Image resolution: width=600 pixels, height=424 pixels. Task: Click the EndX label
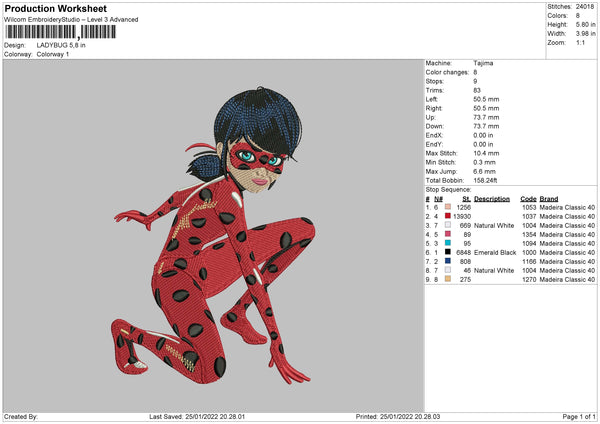tap(434, 135)
